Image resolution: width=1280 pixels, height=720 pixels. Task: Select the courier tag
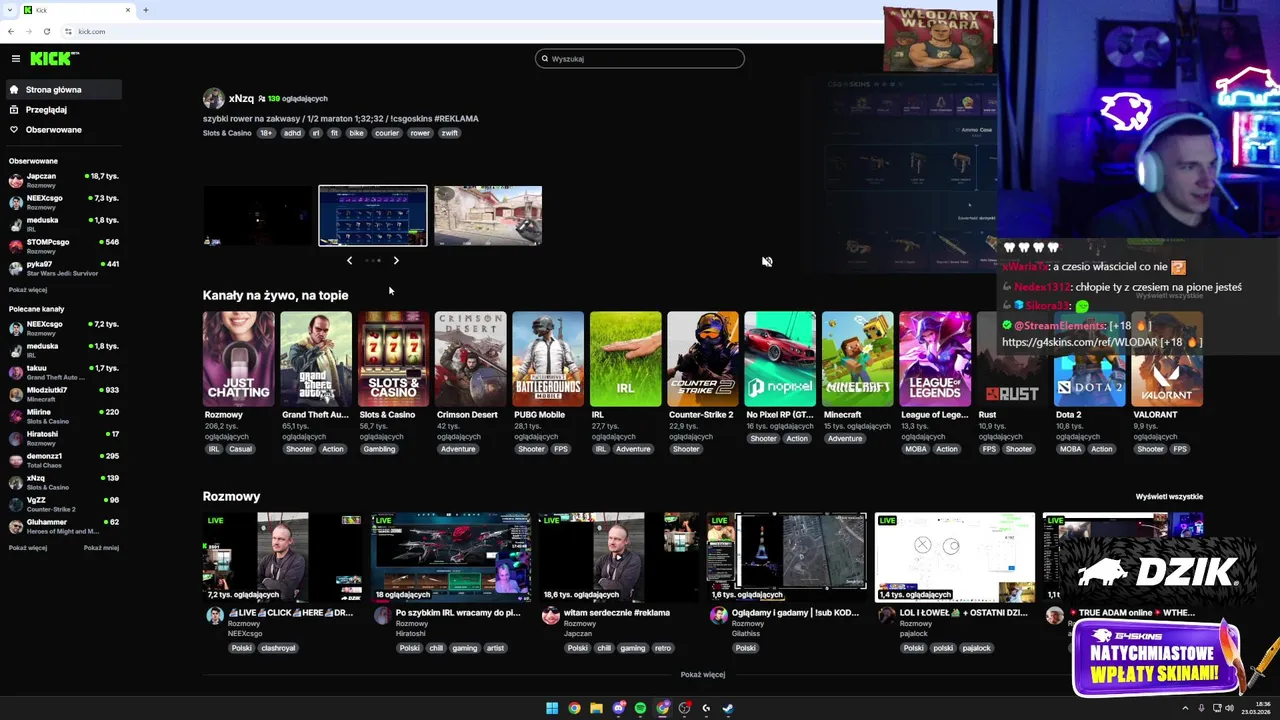pyautogui.click(x=387, y=133)
